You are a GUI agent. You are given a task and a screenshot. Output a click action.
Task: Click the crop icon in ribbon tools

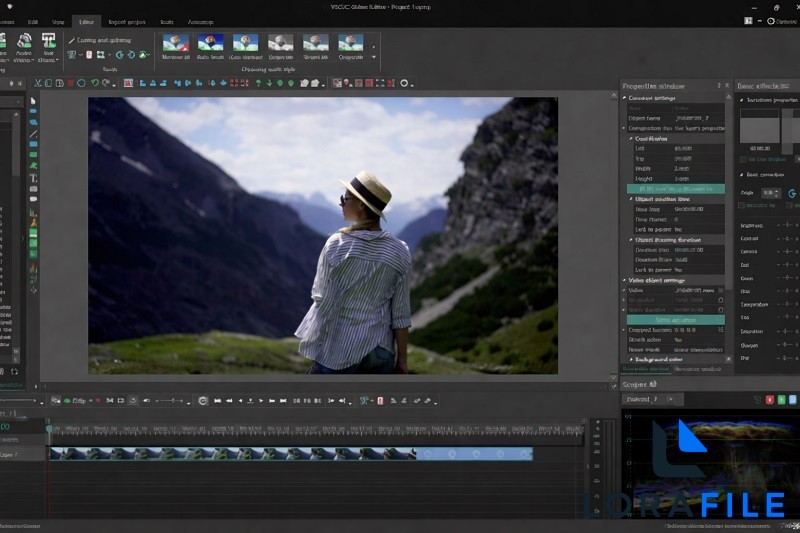pyautogui.click(x=101, y=55)
